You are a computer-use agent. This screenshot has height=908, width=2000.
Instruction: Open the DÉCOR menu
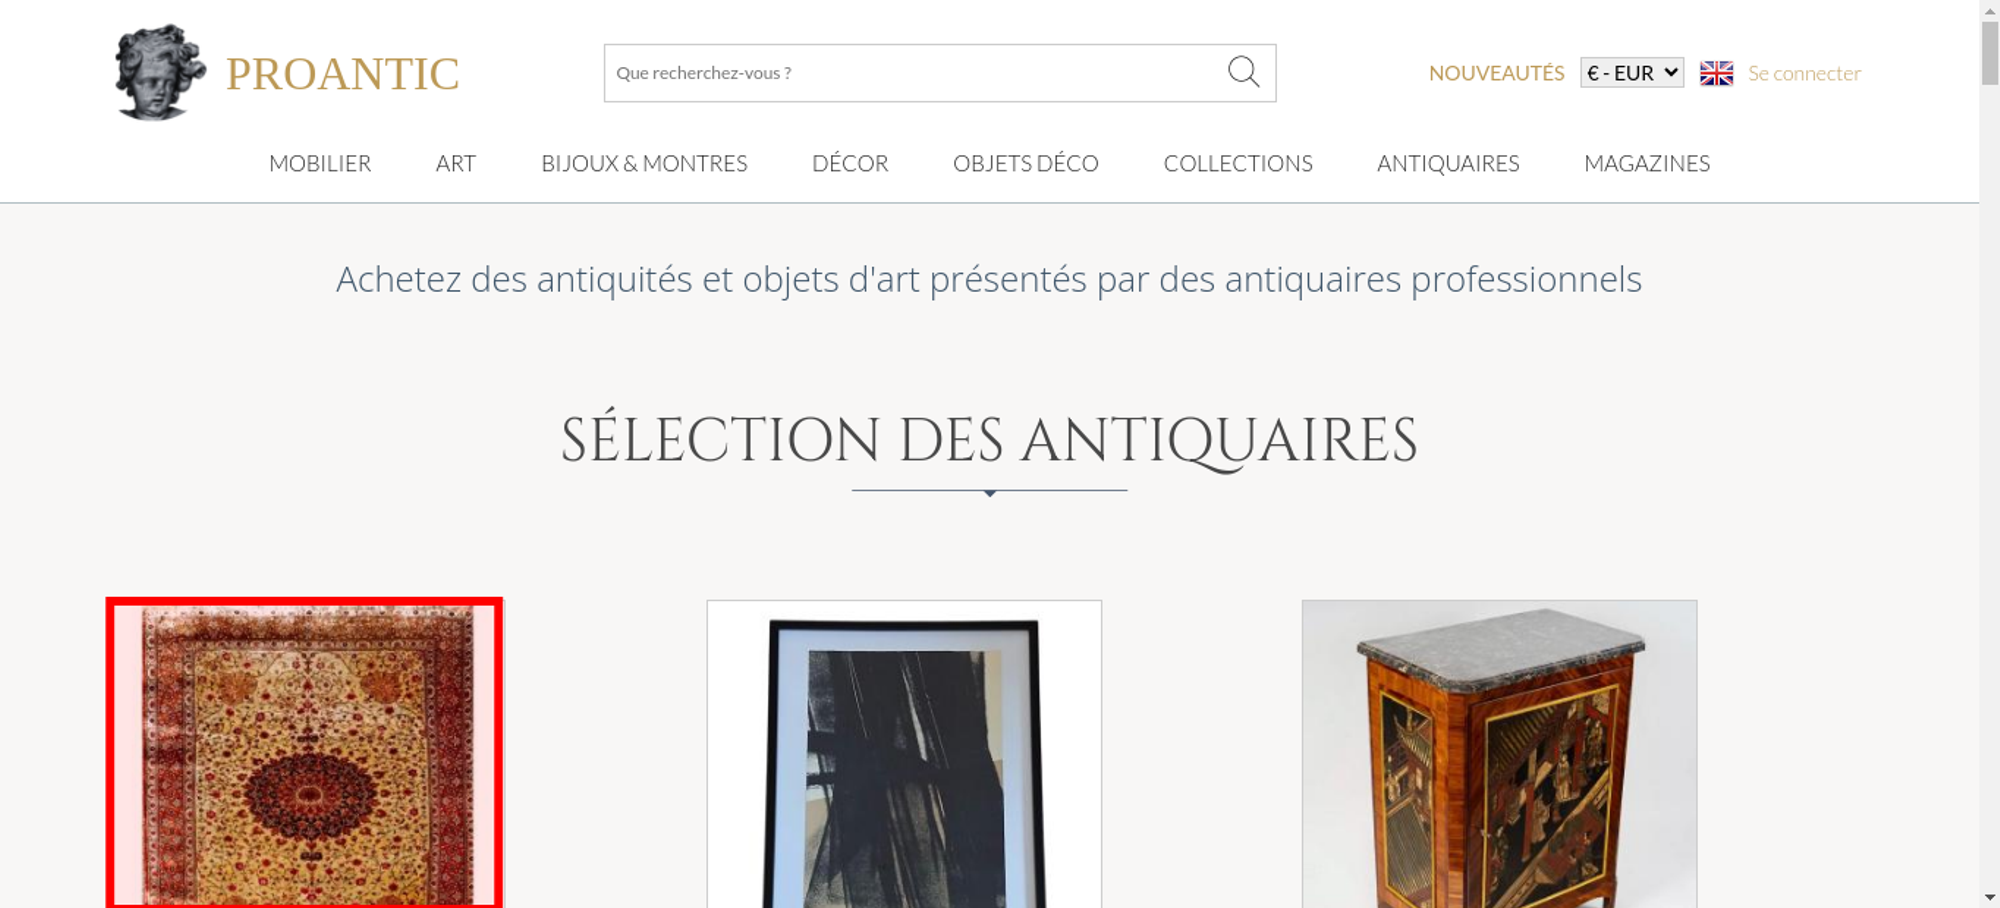850,163
